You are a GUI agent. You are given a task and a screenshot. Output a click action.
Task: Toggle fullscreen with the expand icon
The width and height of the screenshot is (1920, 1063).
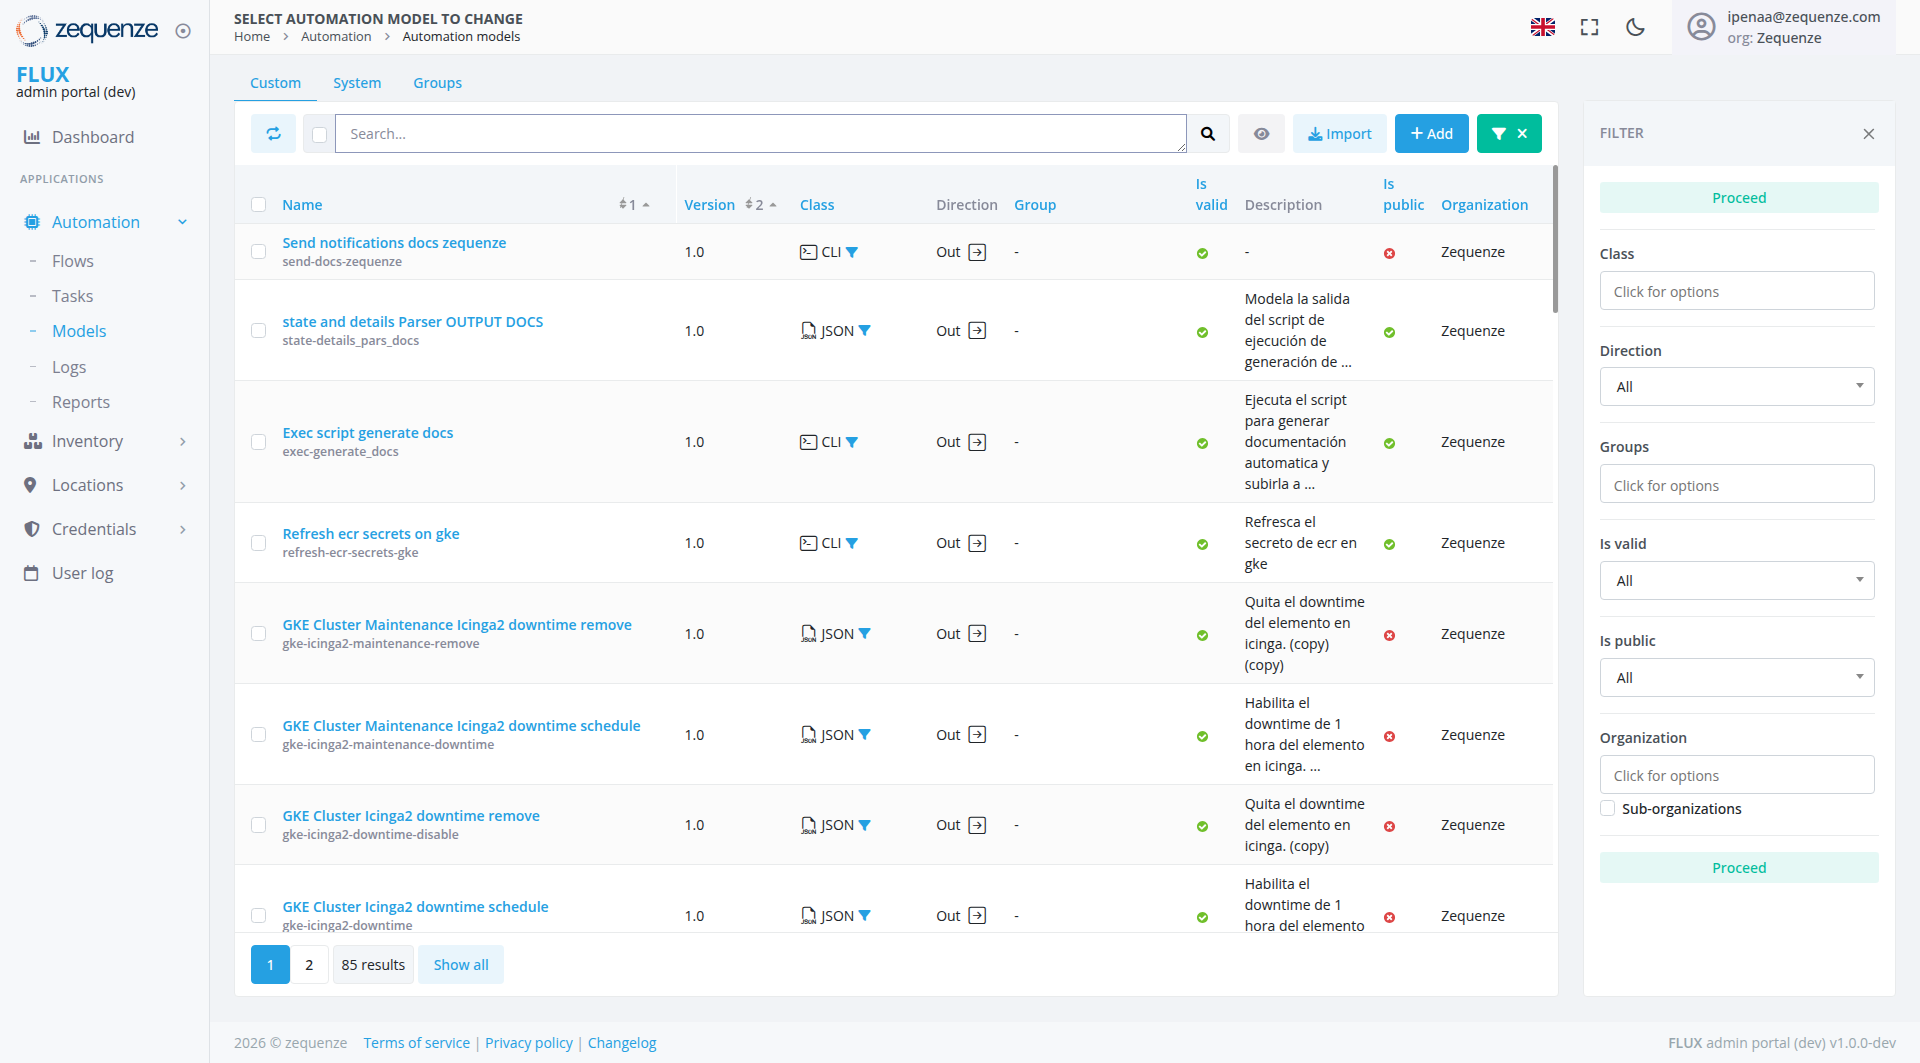point(1588,27)
